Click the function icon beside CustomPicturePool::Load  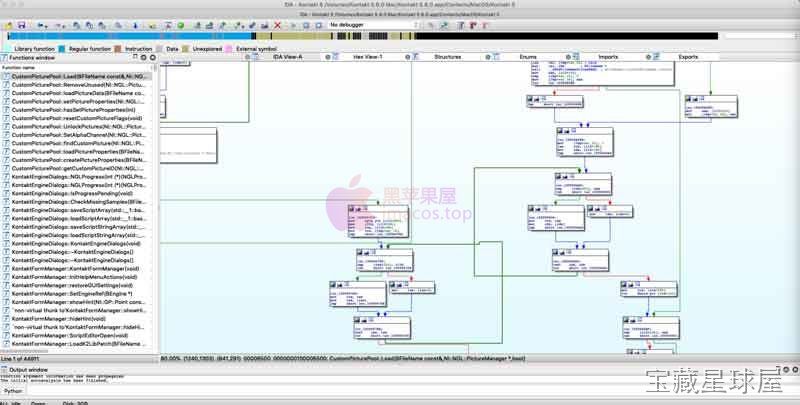[x=6, y=77]
